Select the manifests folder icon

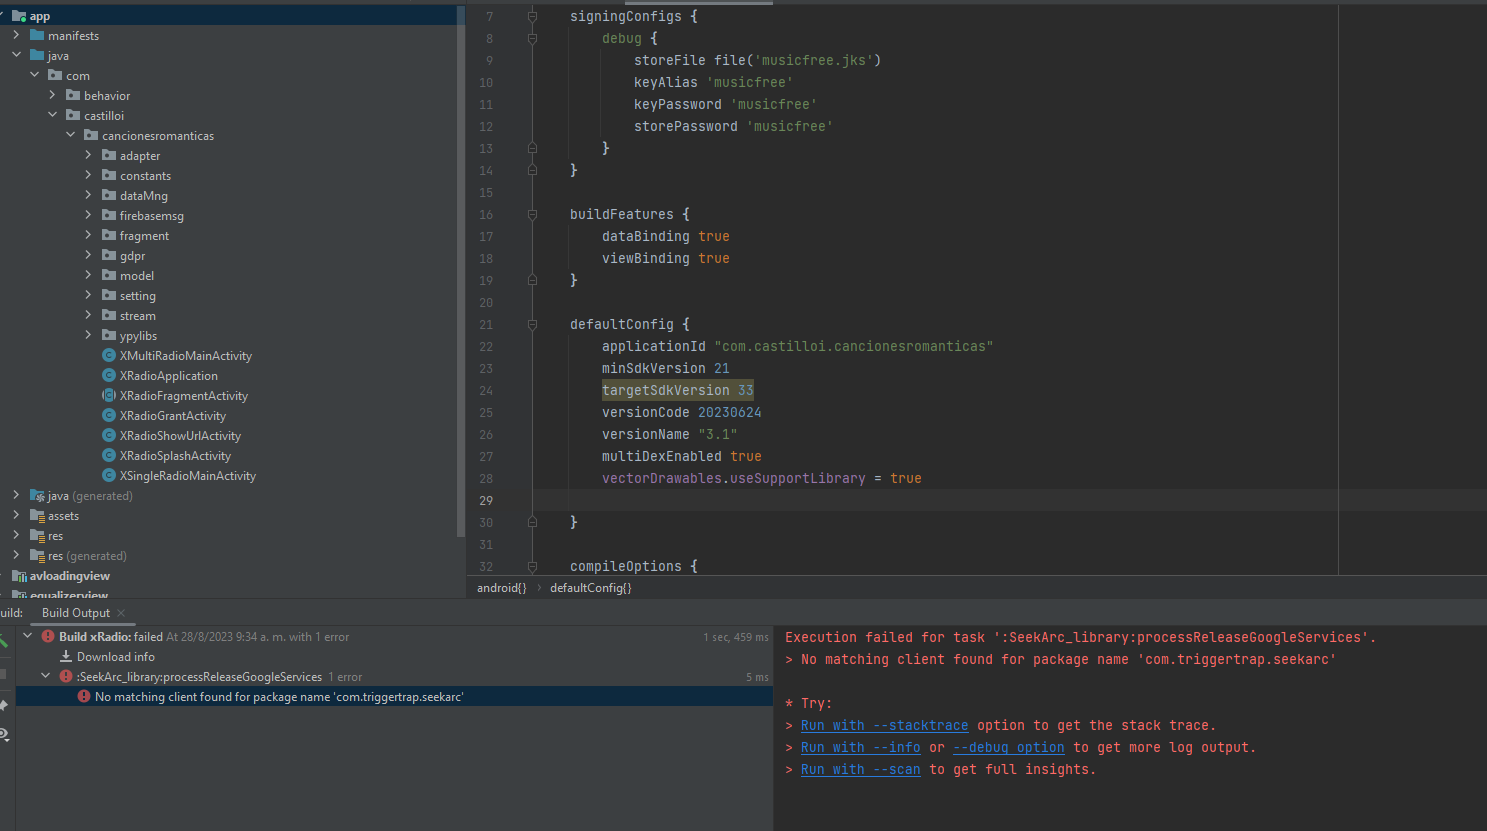(x=37, y=35)
